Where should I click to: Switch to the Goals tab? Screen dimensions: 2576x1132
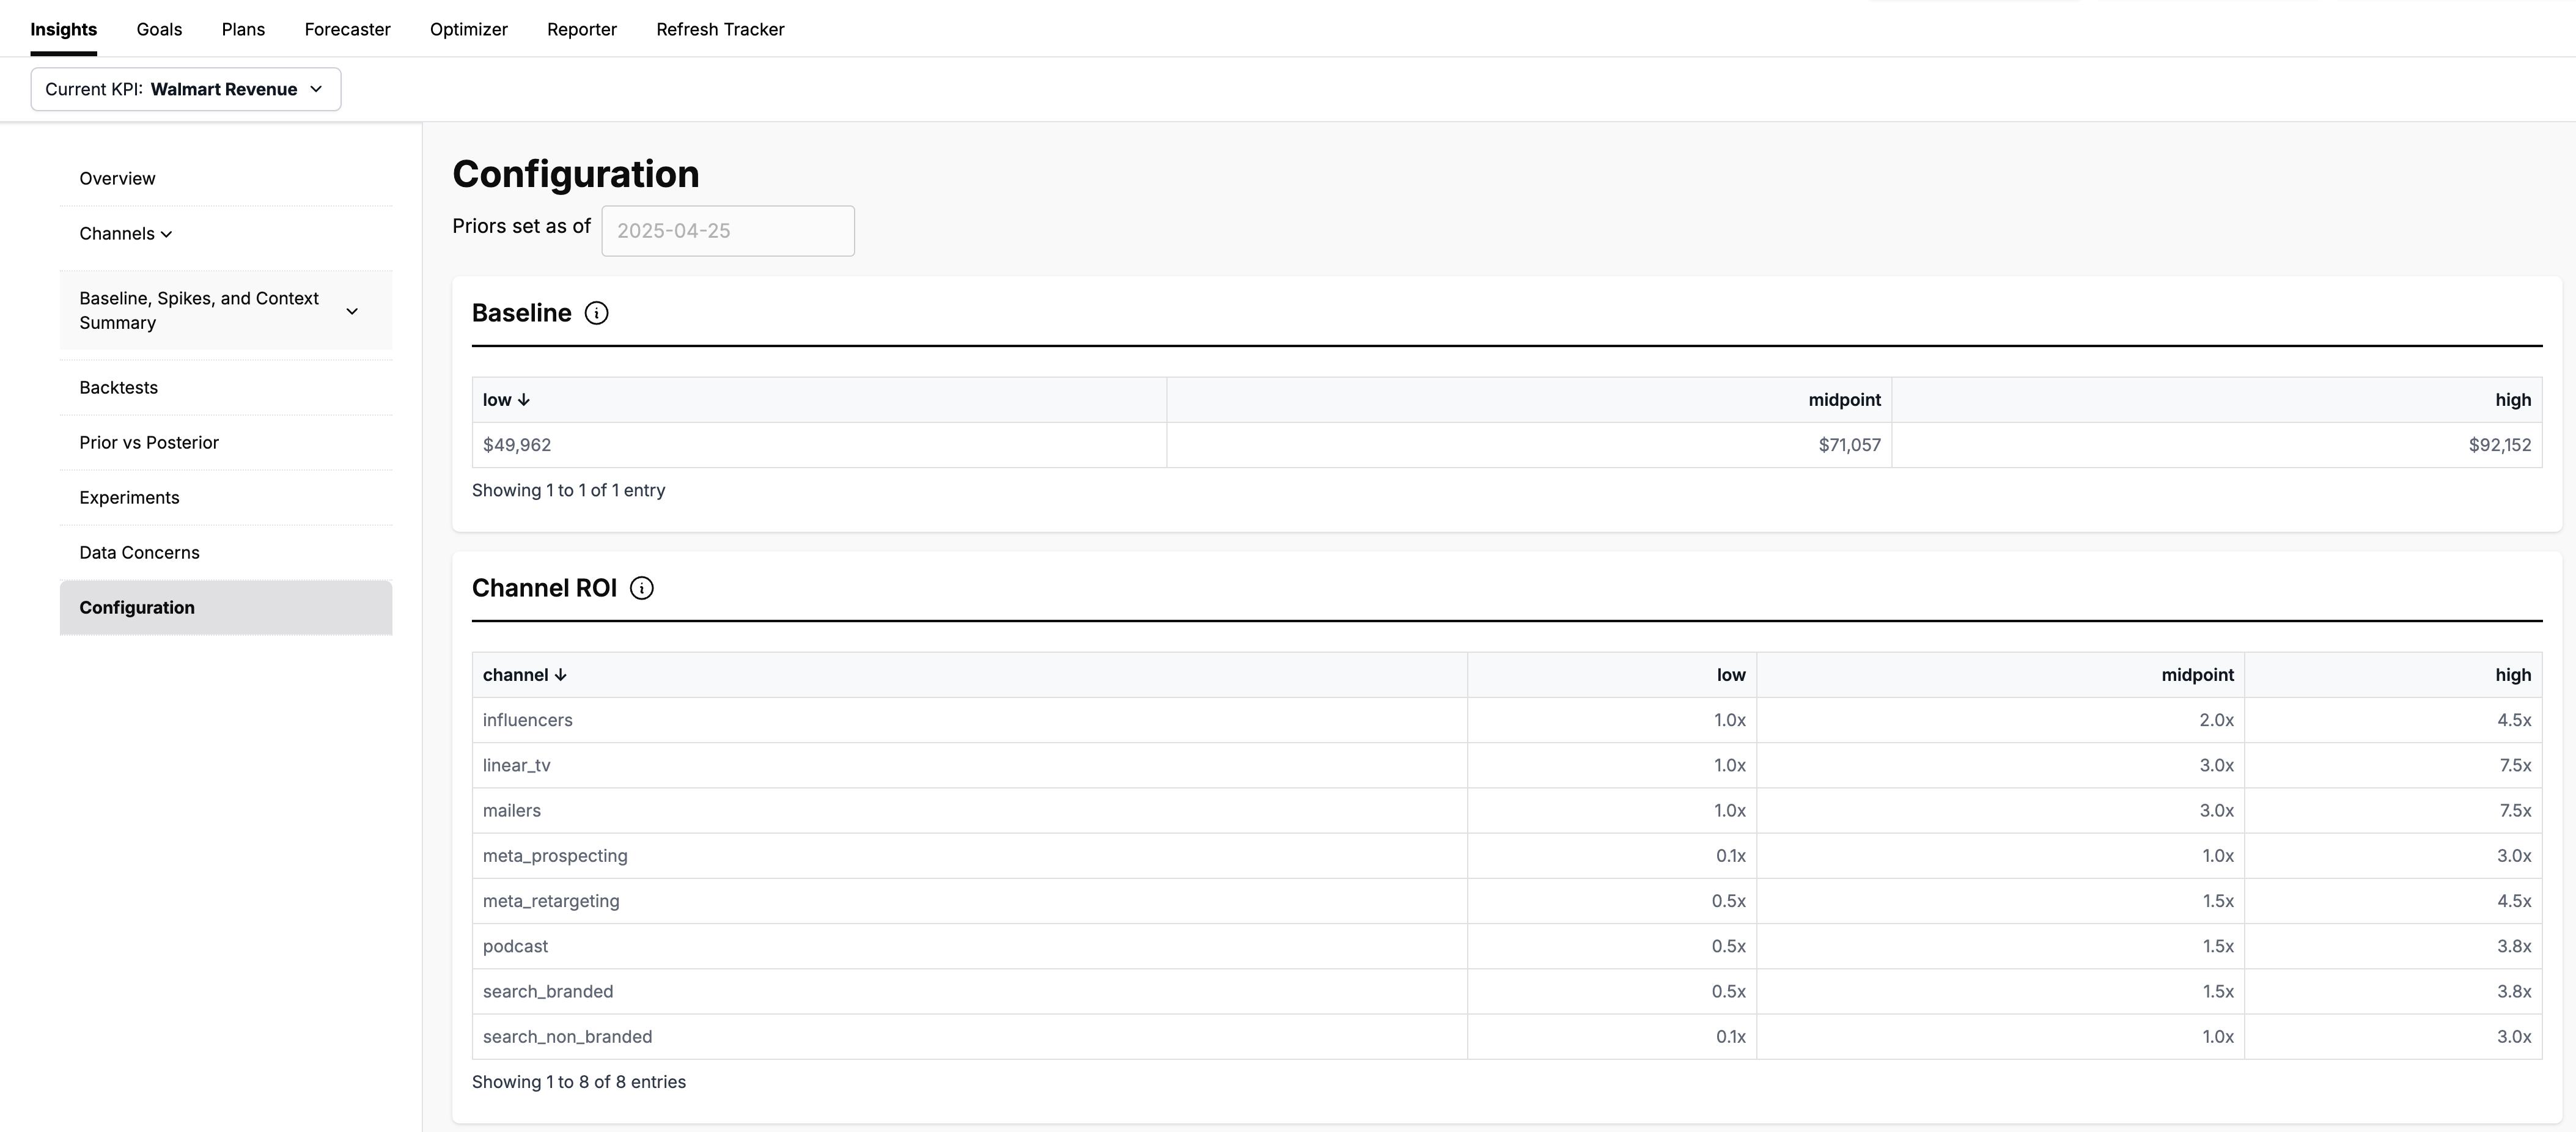pyautogui.click(x=159, y=29)
